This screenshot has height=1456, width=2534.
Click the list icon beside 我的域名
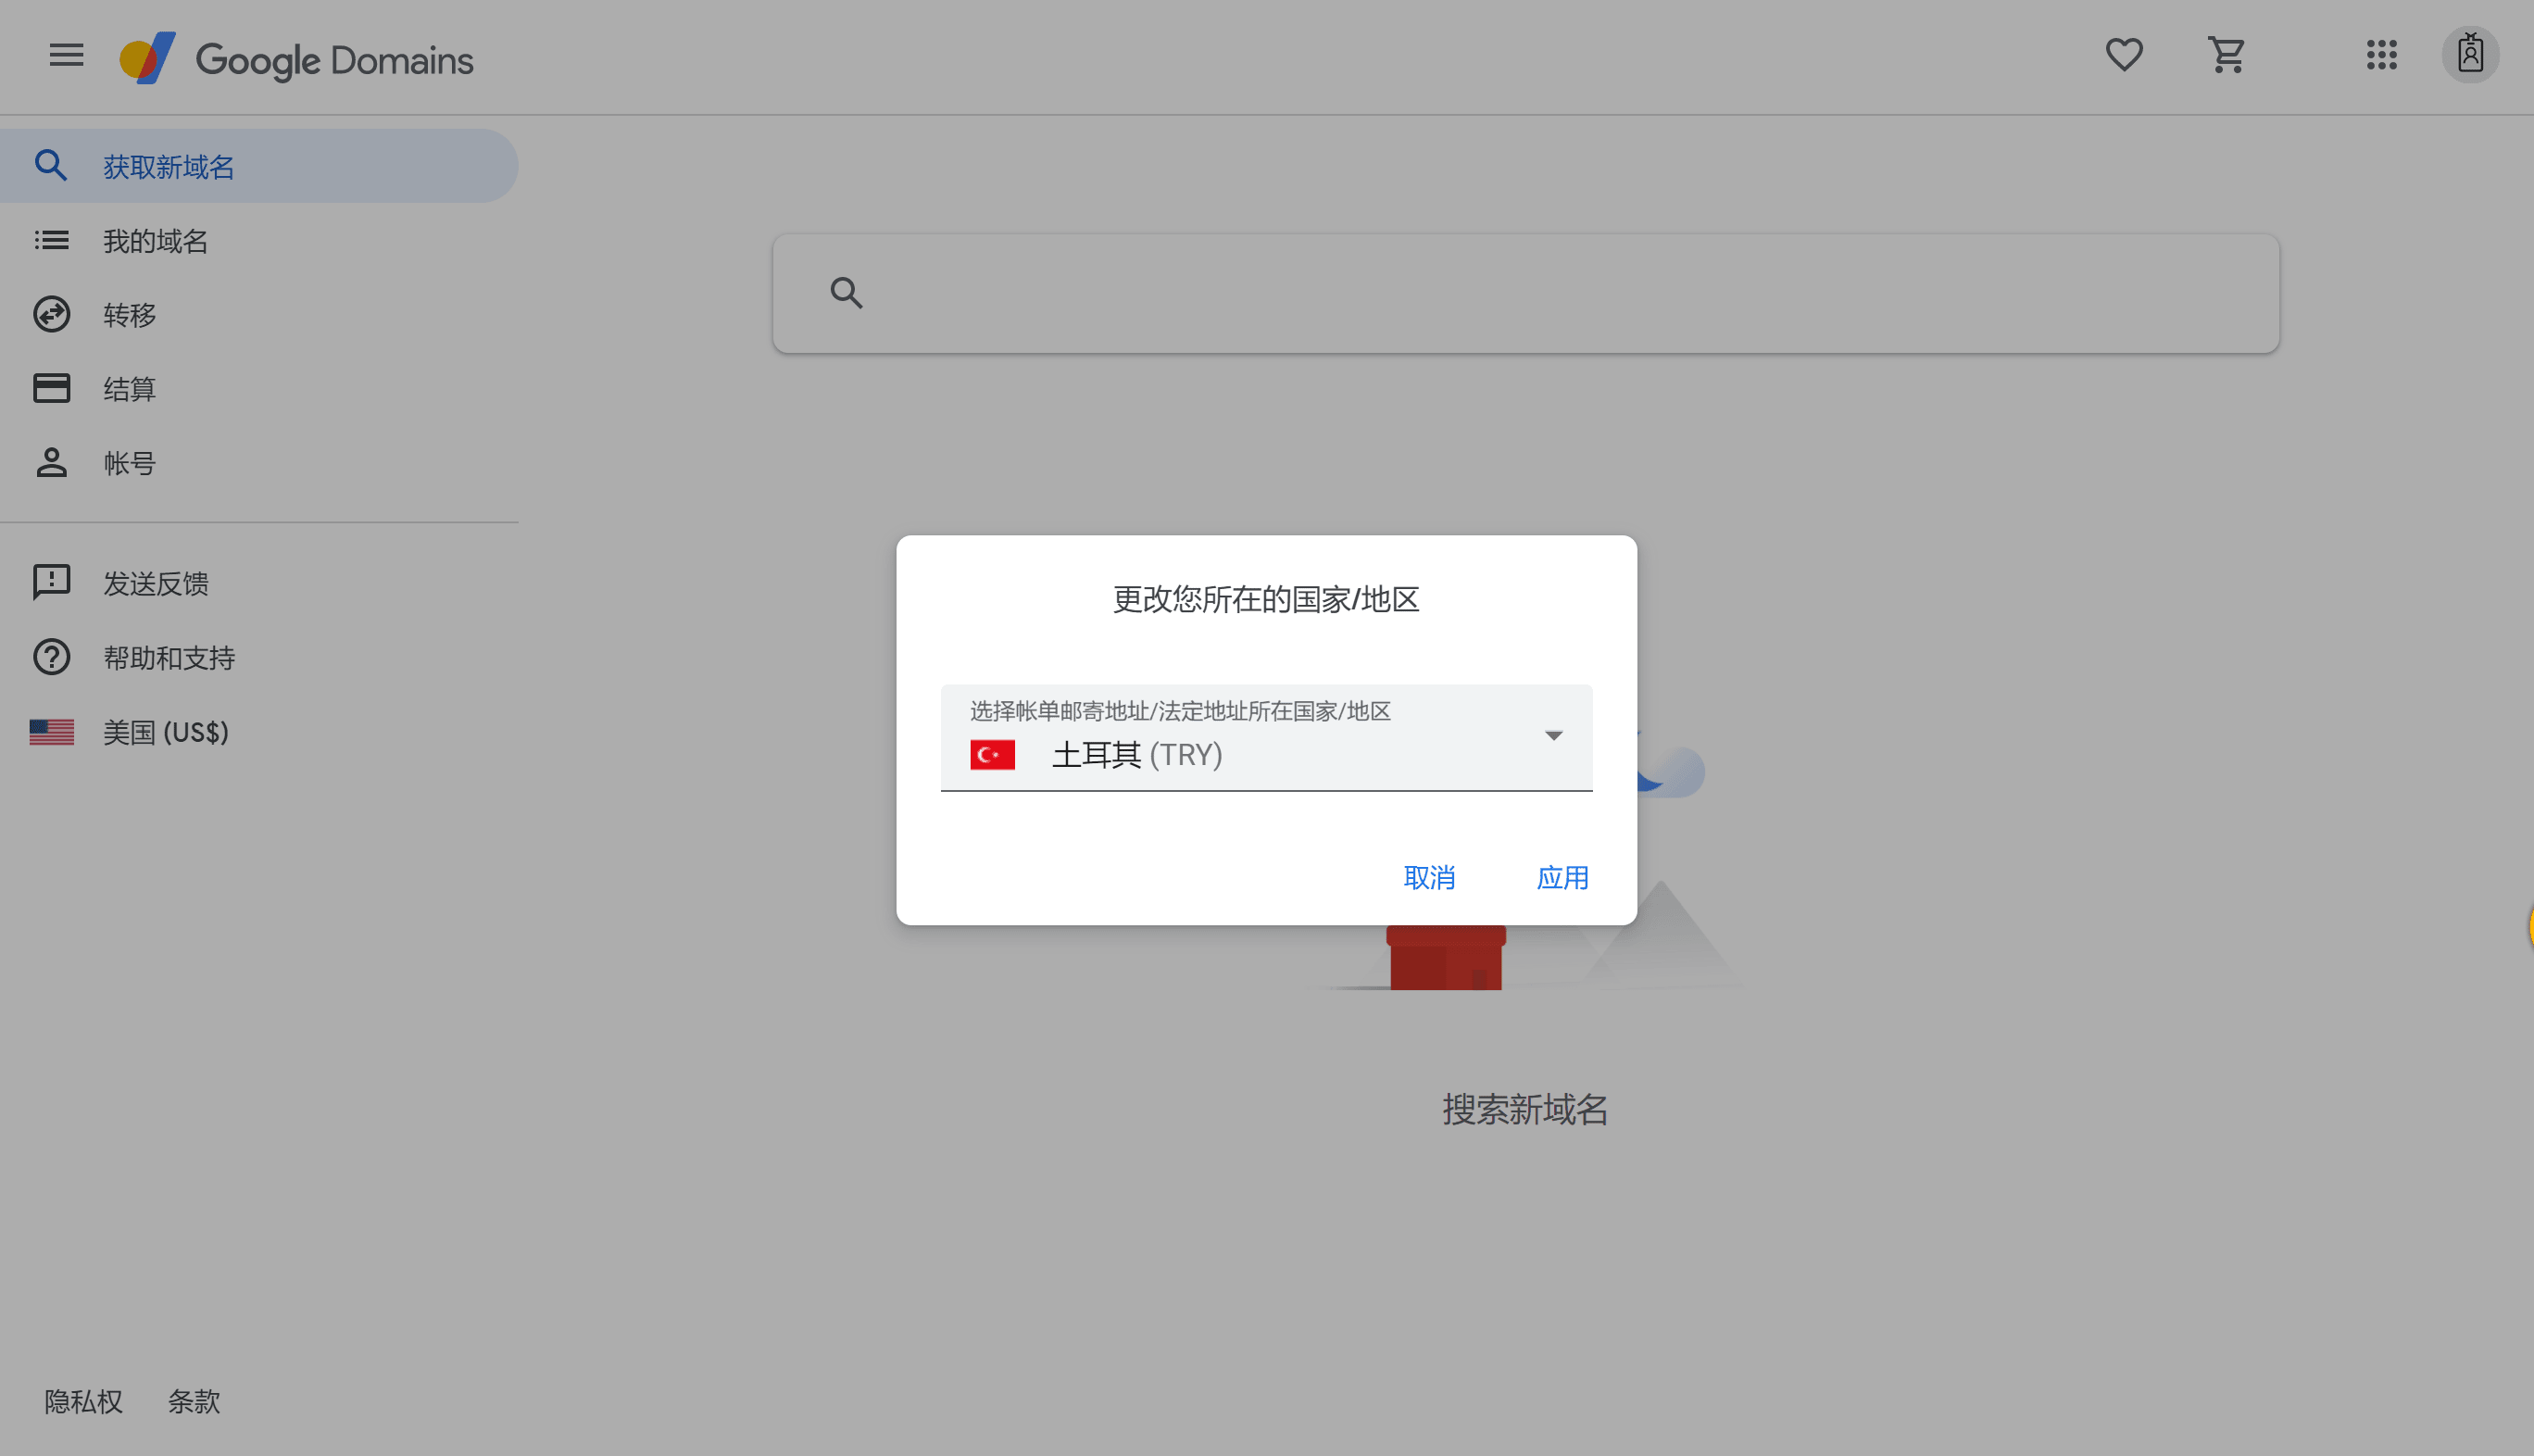click(51, 240)
